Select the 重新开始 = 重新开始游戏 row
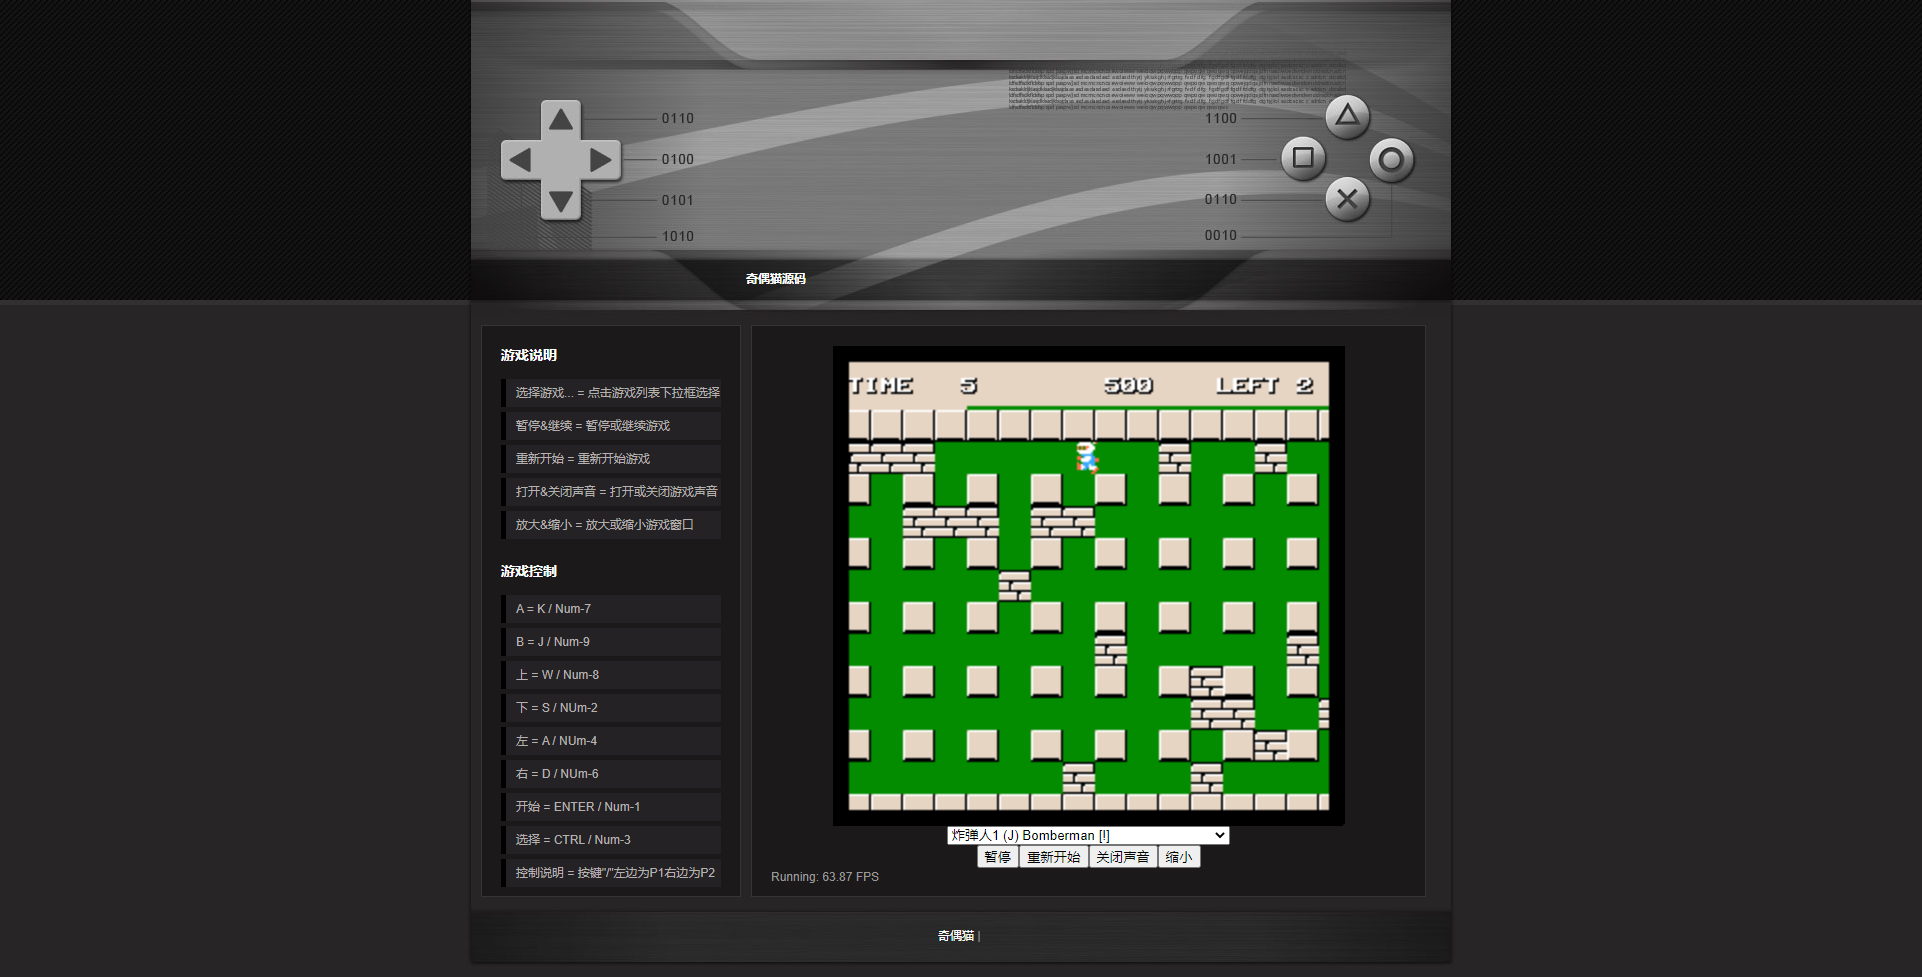 (x=611, y=459)
